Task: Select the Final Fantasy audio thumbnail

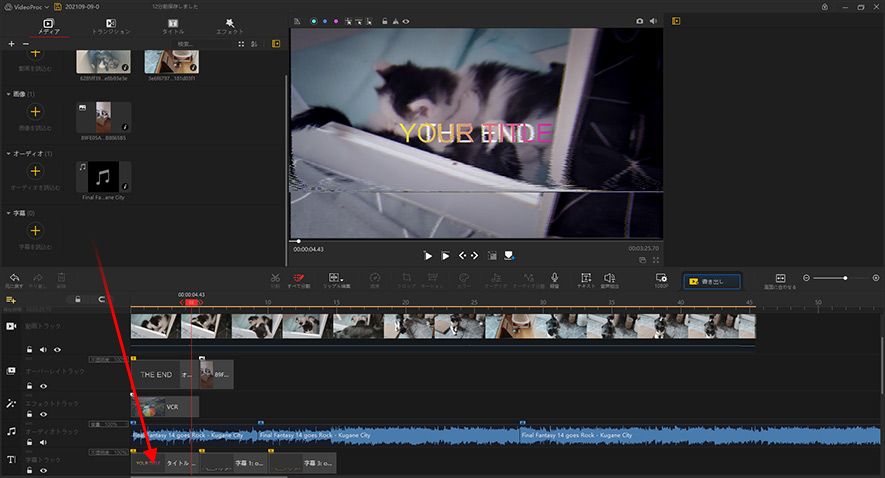Action: pyautogui.click(x=103, y=177)
